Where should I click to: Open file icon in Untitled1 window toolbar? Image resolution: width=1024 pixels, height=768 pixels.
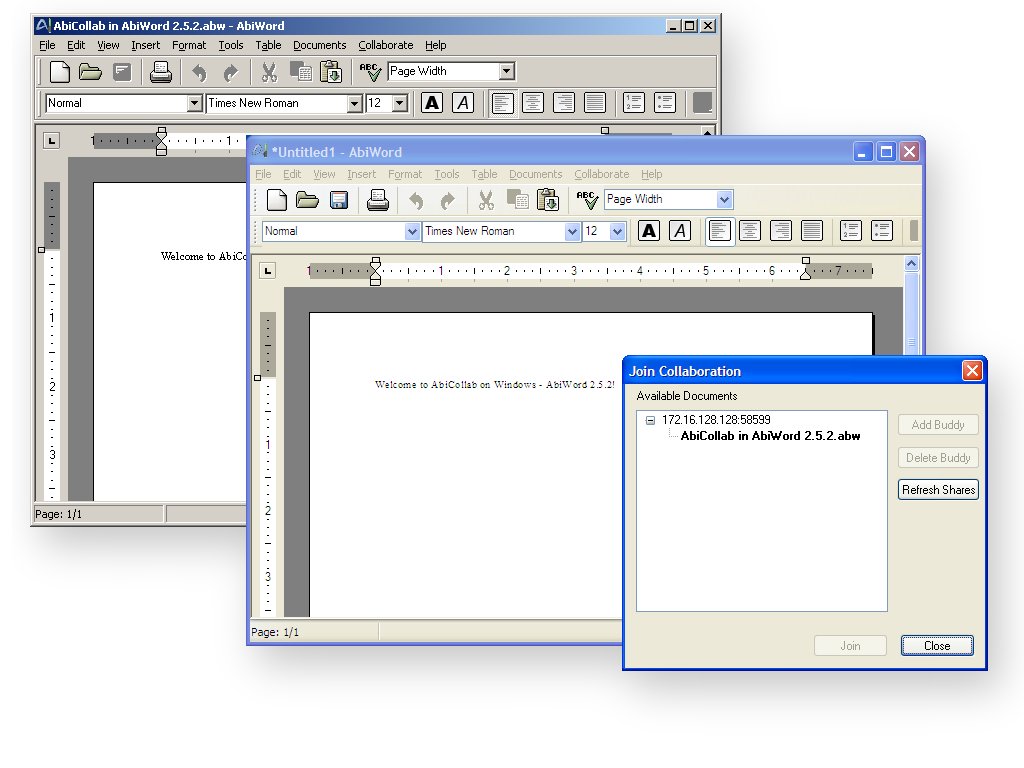point(307,200)
